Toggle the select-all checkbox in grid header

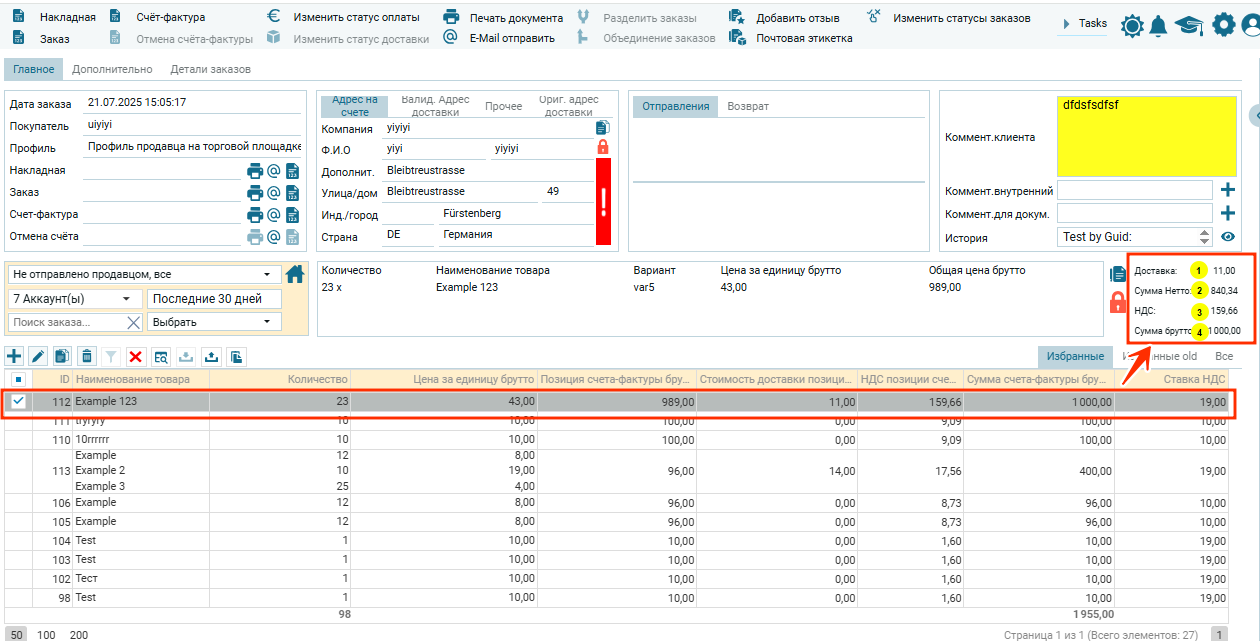(18, 379)
